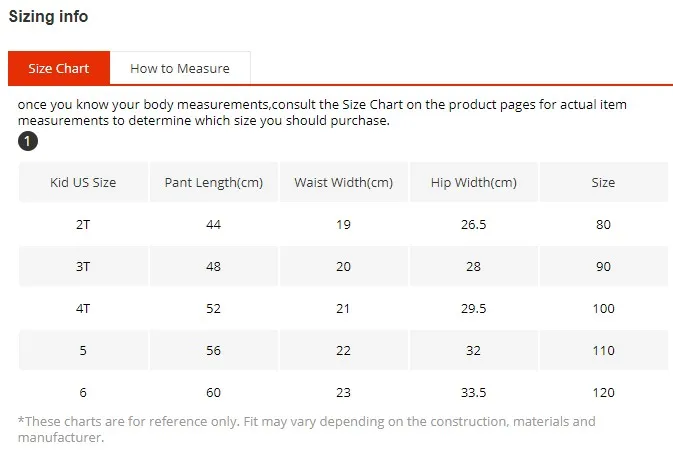Select the 3T size row cell
Screen dimensions: 673x453
[83, 267]
